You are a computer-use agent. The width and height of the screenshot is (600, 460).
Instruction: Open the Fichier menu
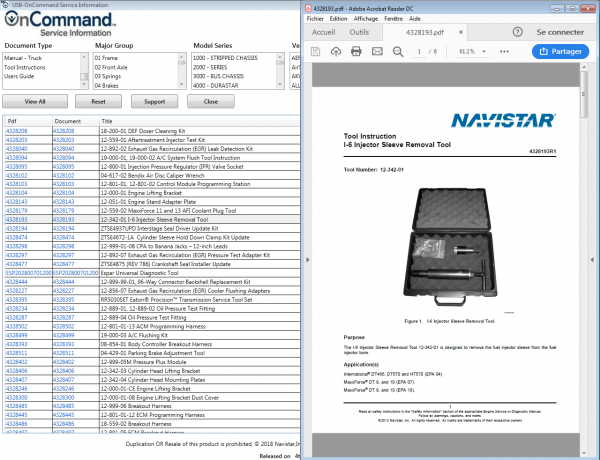click(315, 19)
